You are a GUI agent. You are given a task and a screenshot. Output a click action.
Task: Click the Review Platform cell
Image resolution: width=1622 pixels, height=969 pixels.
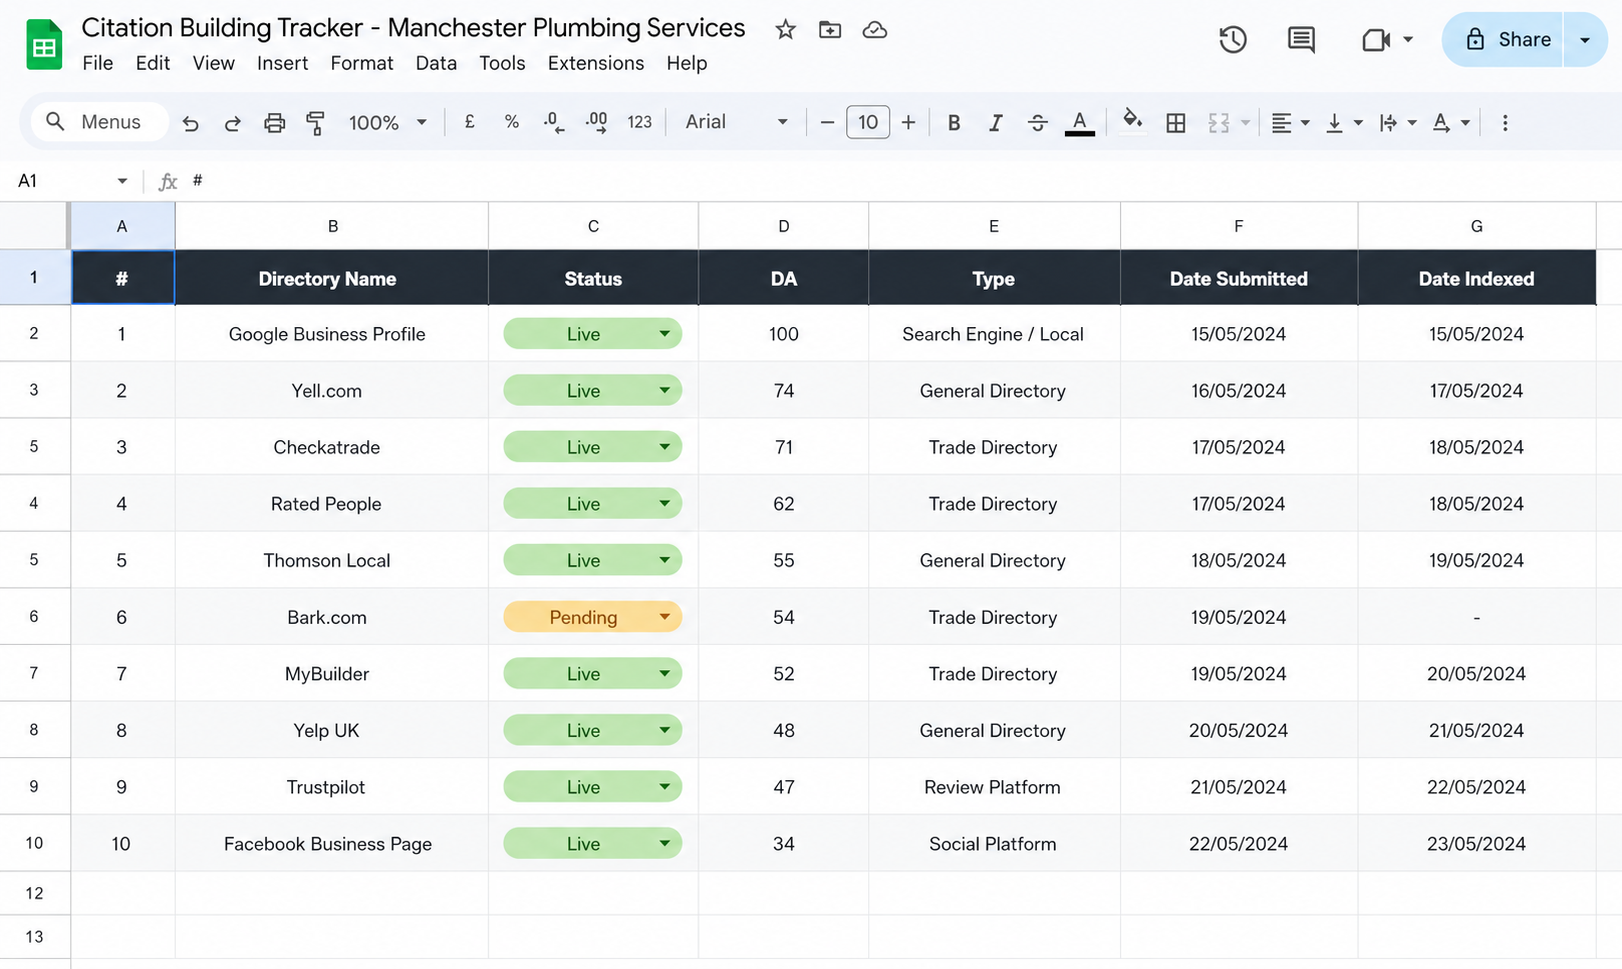(x=994, y=787)
